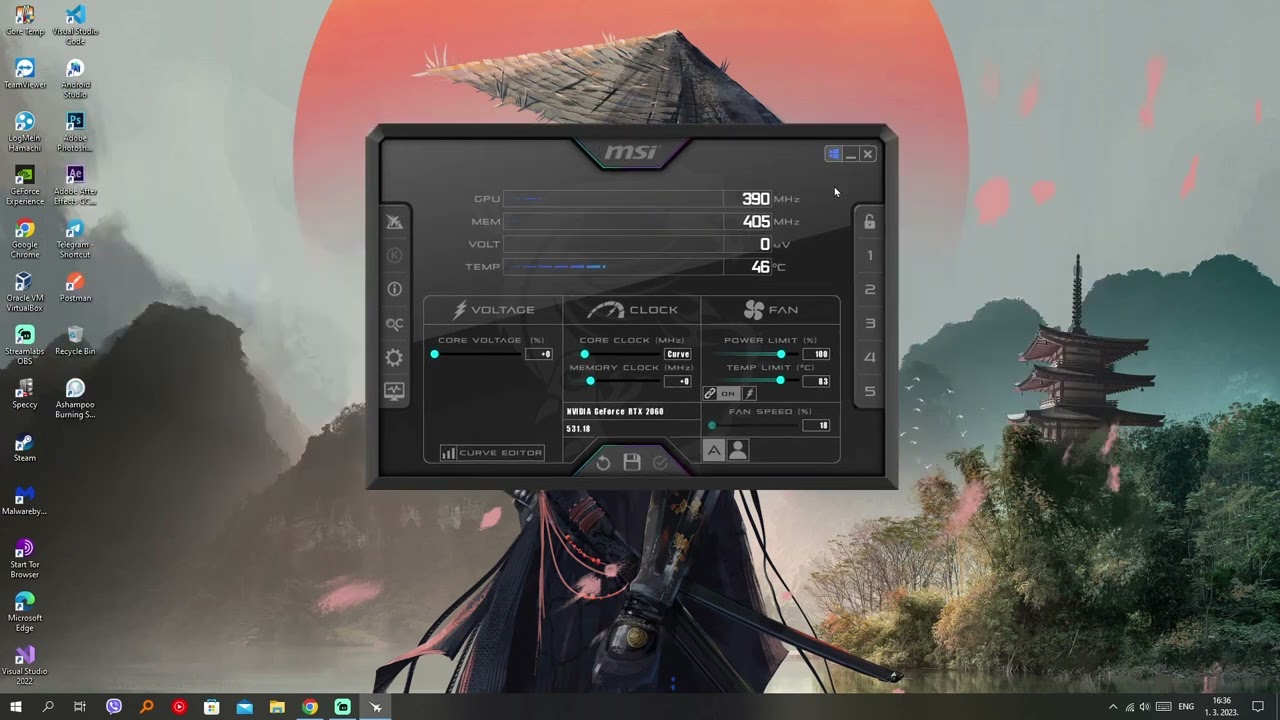Click the driver version 531.18 text
The width and height of the screenshot is (1280, 720).
point(578,429)
